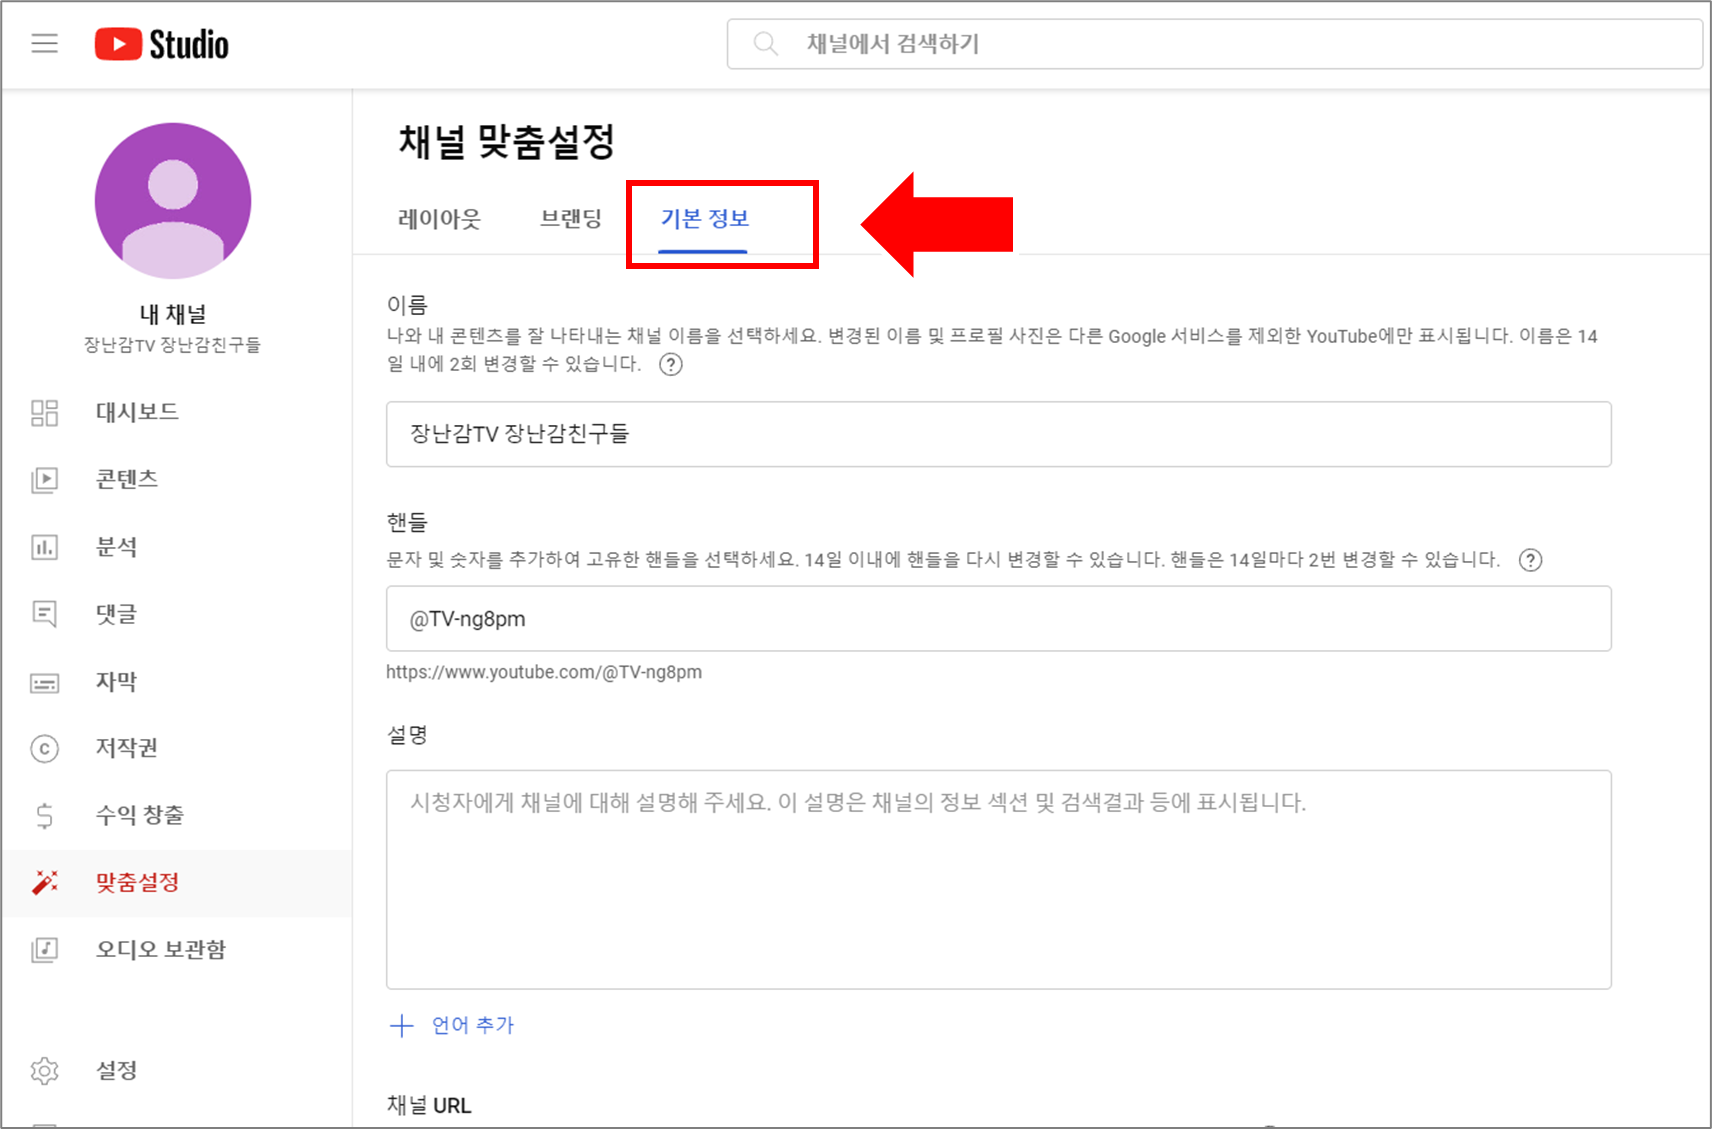Click the 대시보드 dashboard grid icon
Screen dimensions: 1712x1129
[x=45, y=412]
